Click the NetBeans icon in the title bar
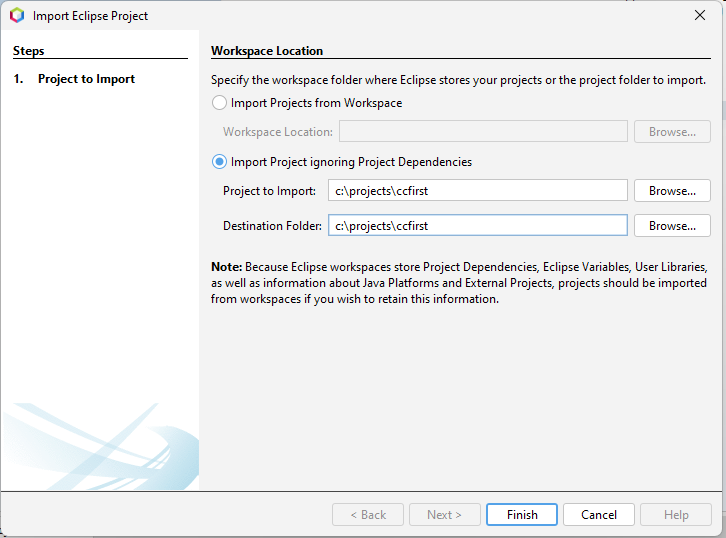This screenshot has height=538, width=726. point(17,16)
